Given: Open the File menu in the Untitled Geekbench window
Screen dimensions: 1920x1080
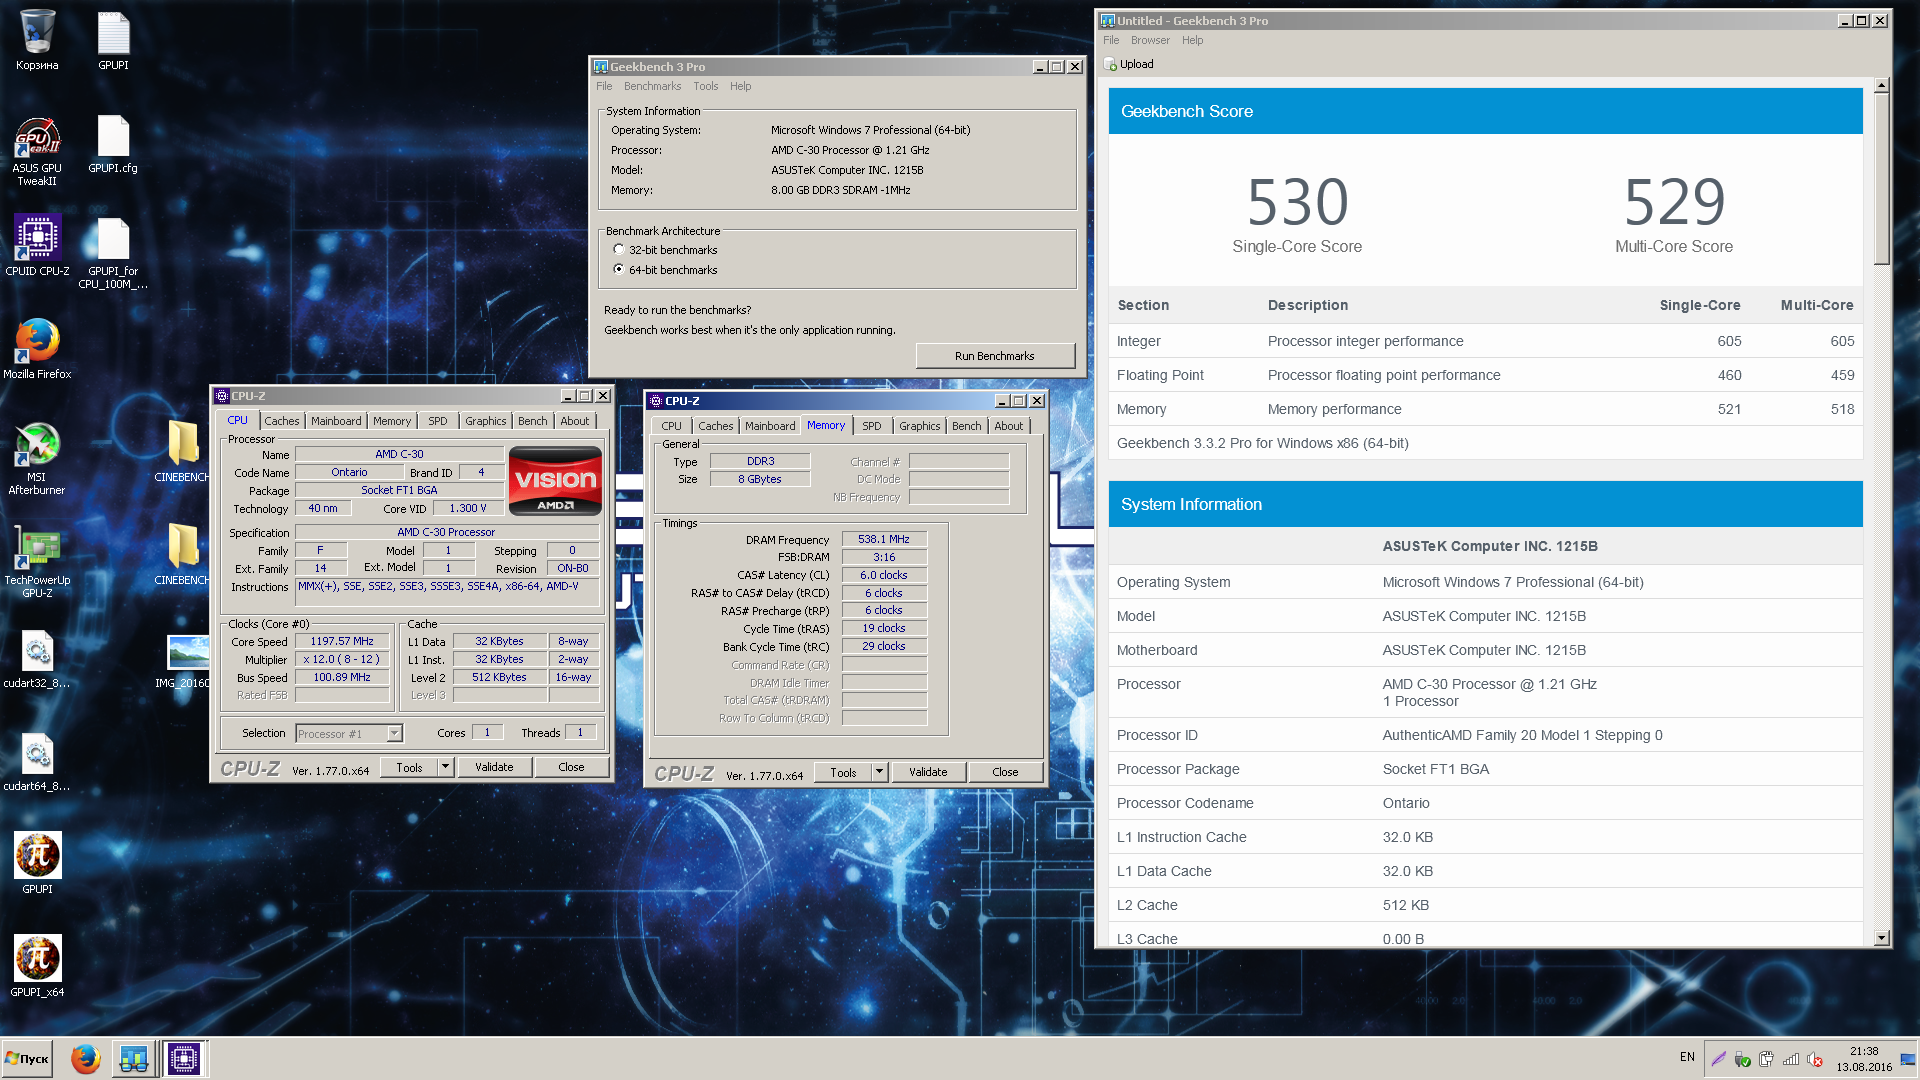Looking at the screenshot, I should pyautogui.click(x=1111, y=40).
